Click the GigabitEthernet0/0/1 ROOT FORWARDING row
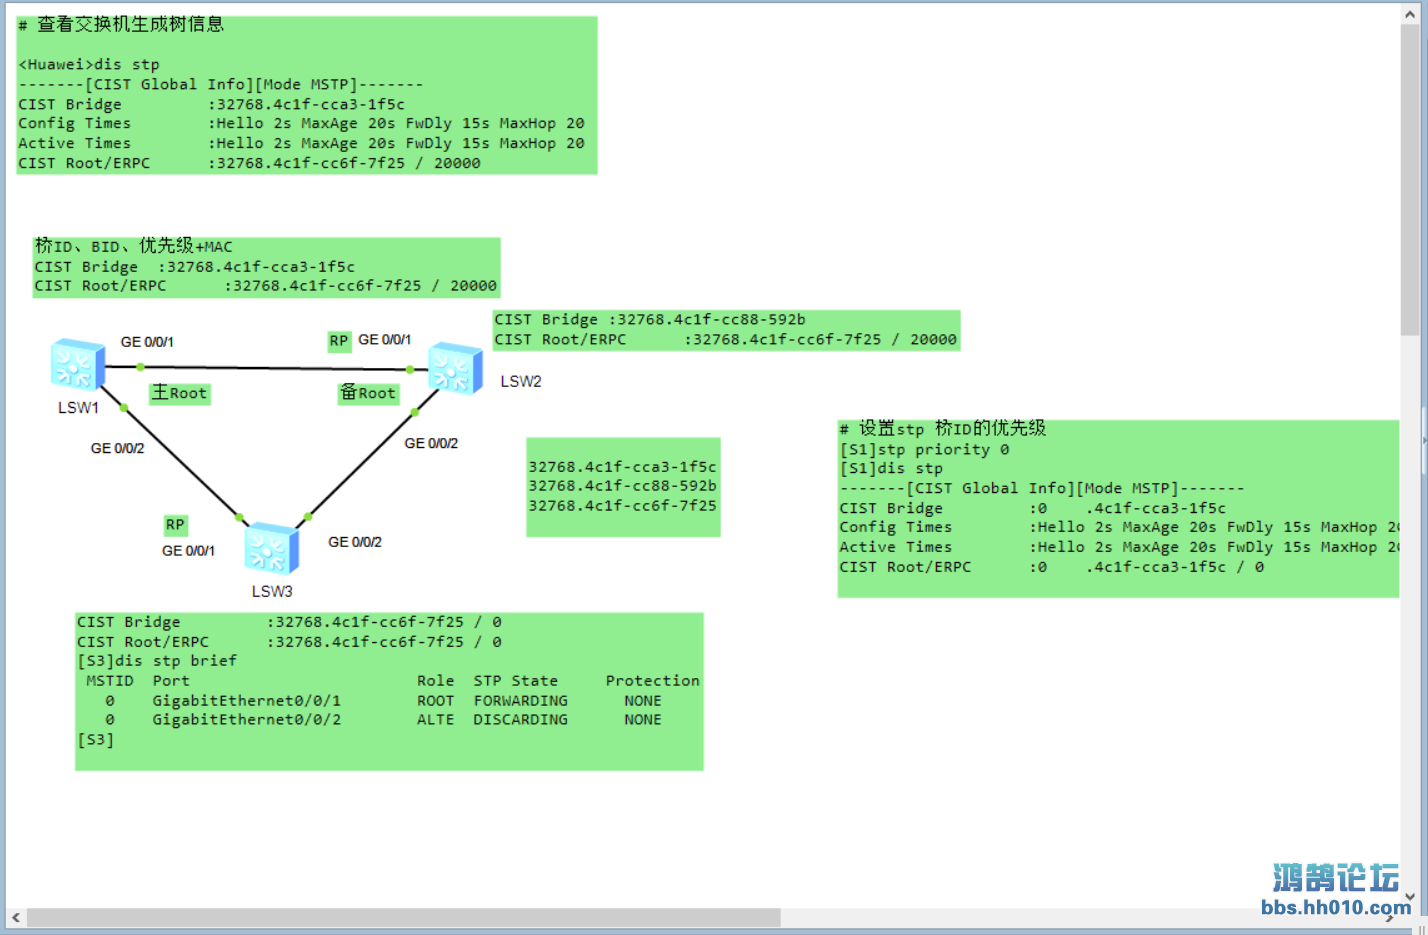 point(383,701)
